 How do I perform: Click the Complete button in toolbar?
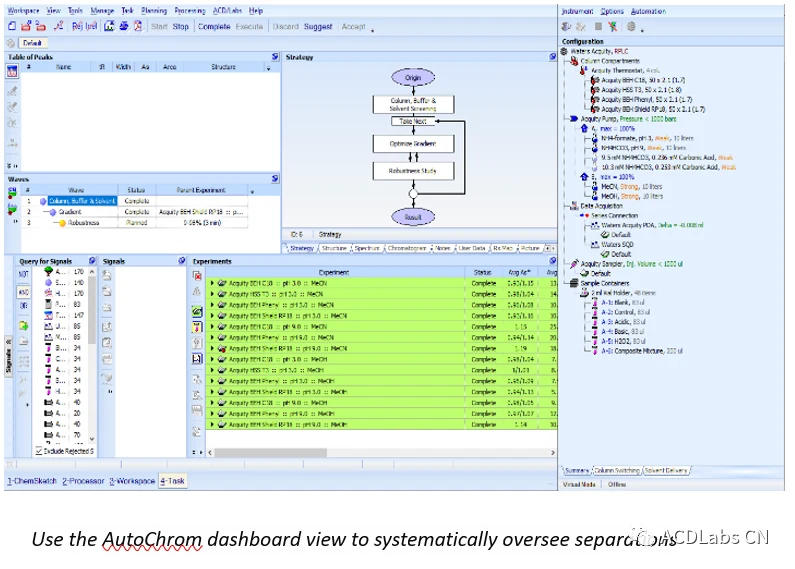click(214, 26)
